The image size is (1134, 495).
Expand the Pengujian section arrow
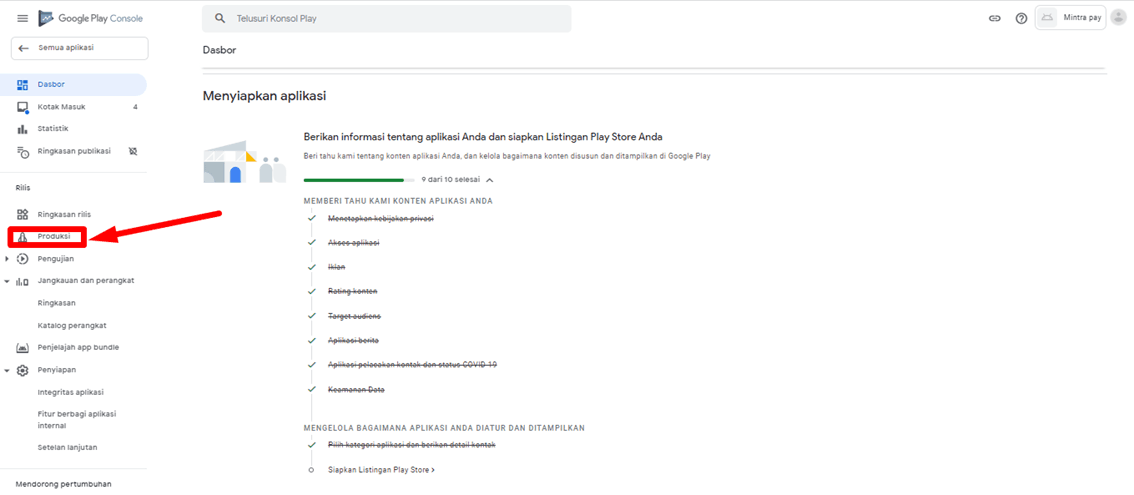pos(8,259)
